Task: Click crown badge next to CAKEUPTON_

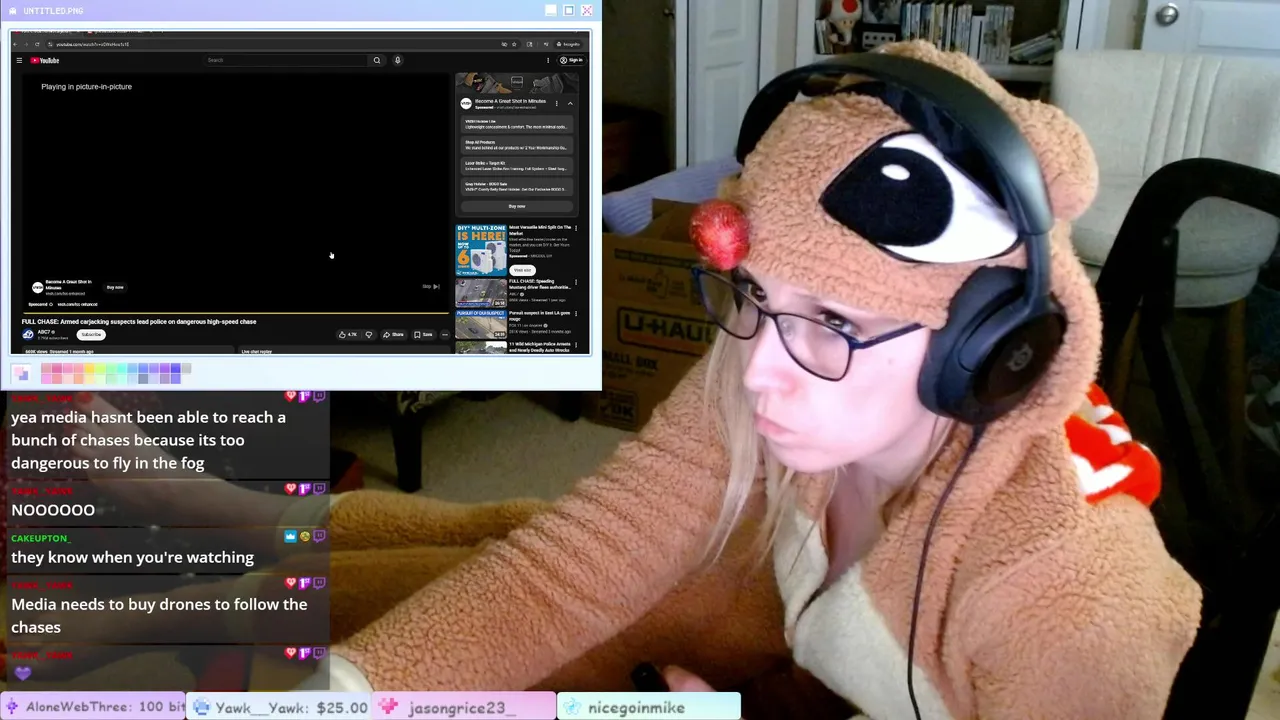Action: [290, 536]
